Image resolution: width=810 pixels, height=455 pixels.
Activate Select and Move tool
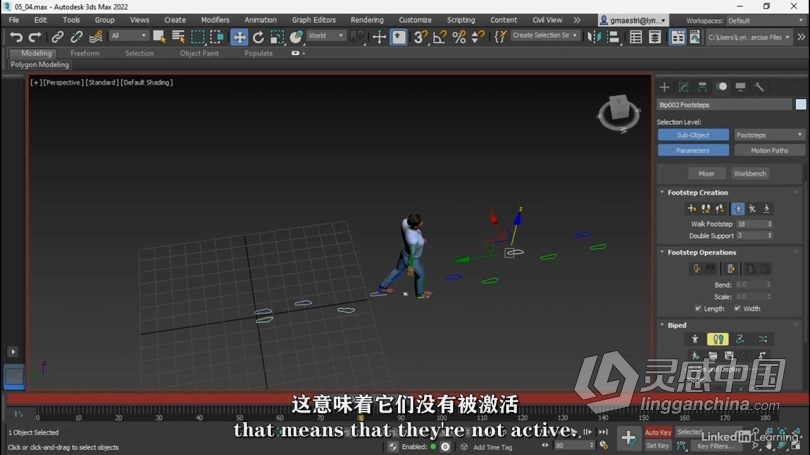239,37
